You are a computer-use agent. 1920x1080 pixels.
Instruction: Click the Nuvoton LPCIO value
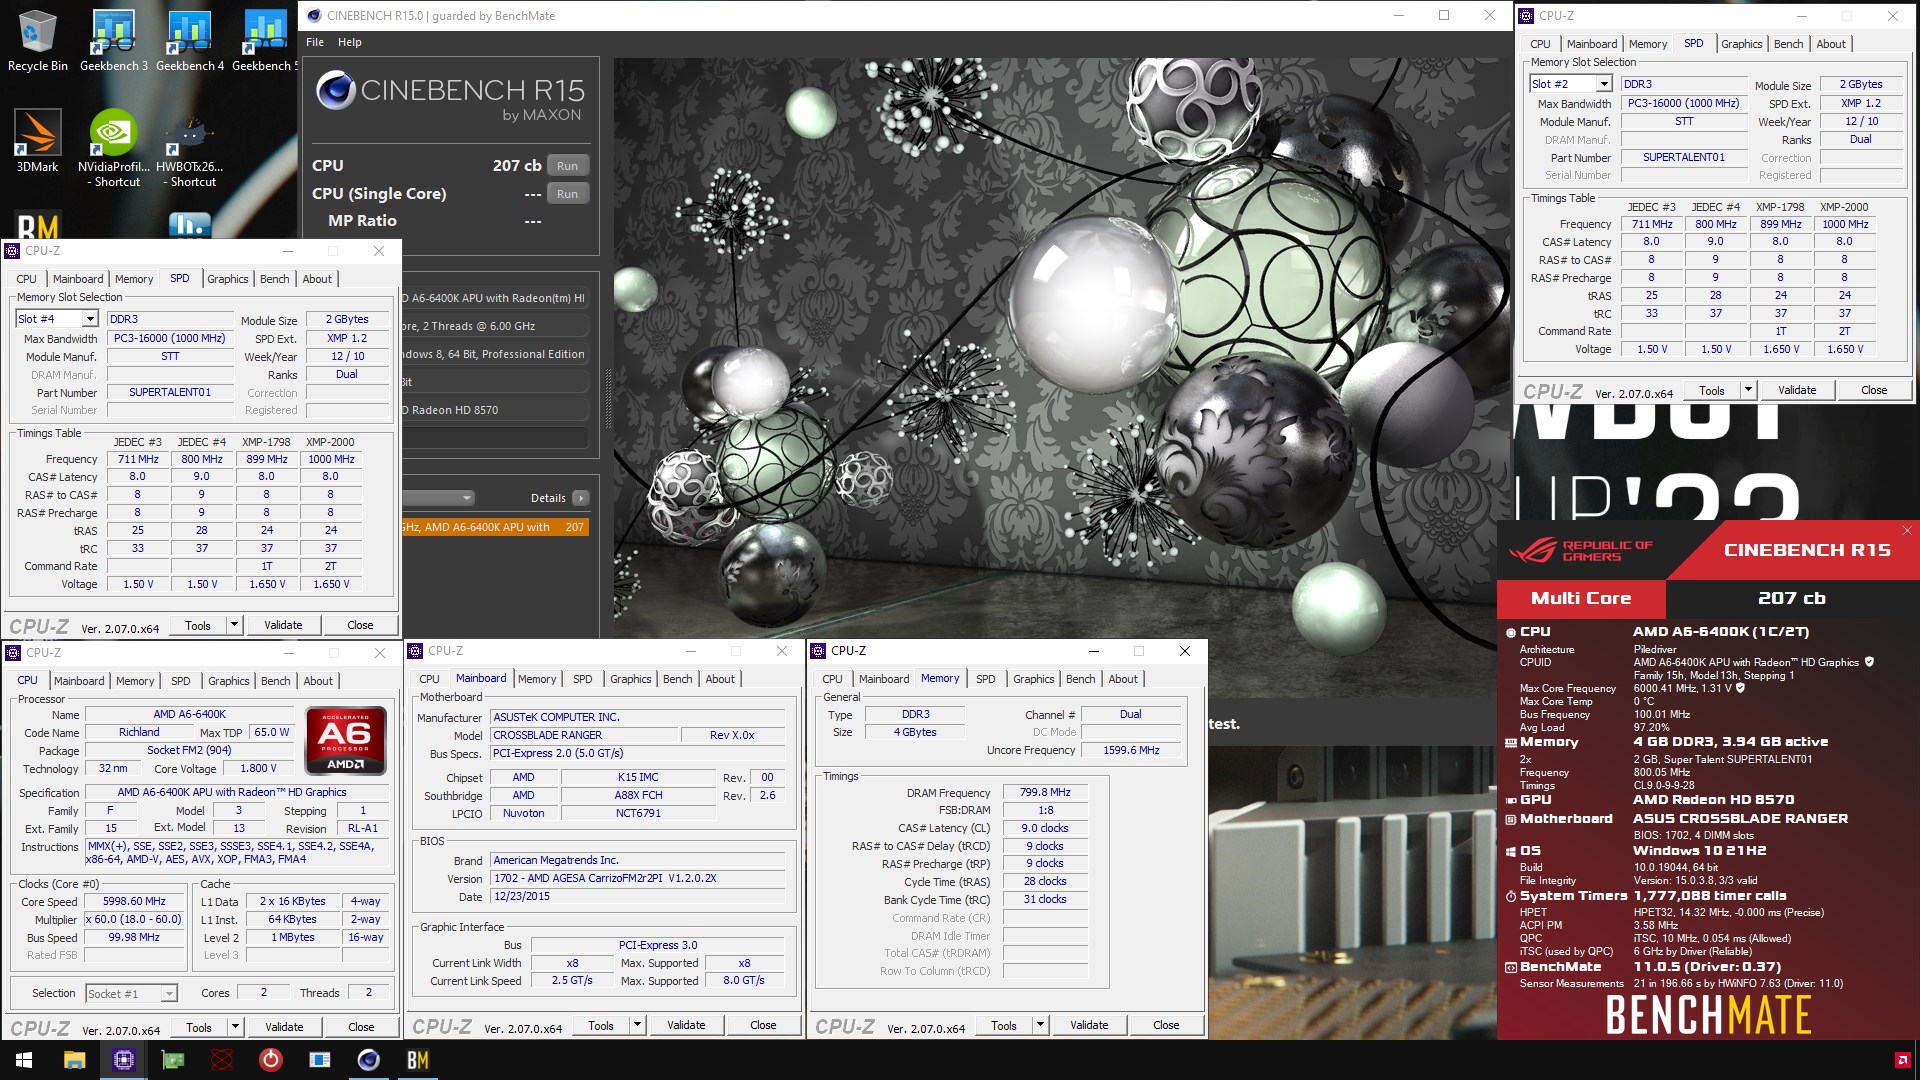[523, 813]
